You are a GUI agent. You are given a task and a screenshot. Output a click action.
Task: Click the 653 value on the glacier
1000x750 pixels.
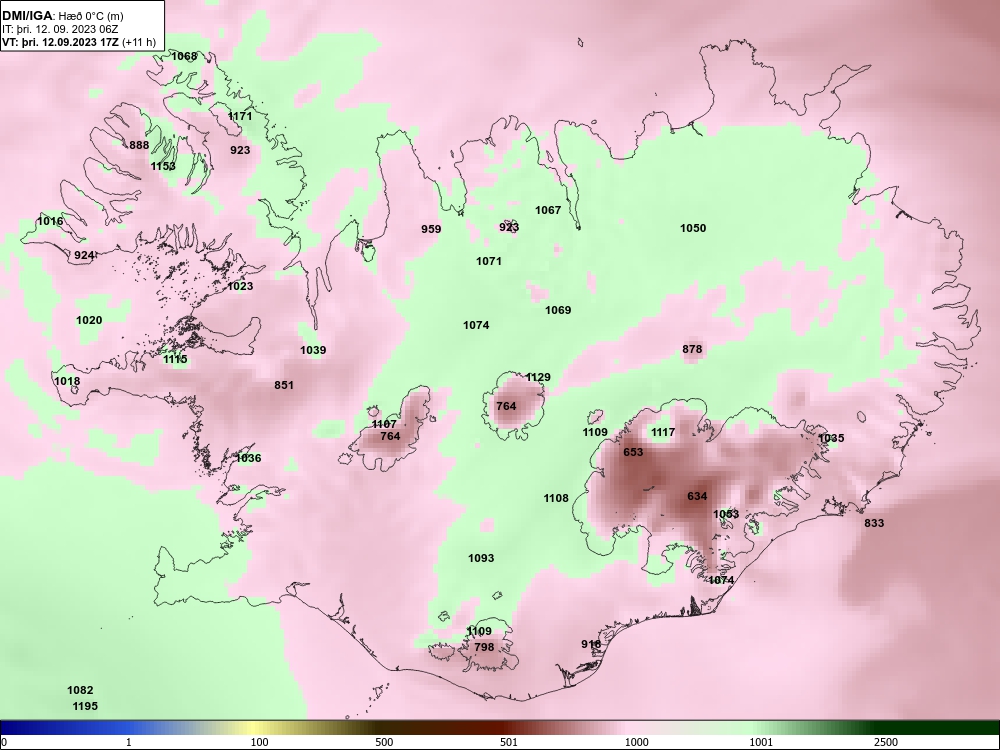[x=633, y=452]
